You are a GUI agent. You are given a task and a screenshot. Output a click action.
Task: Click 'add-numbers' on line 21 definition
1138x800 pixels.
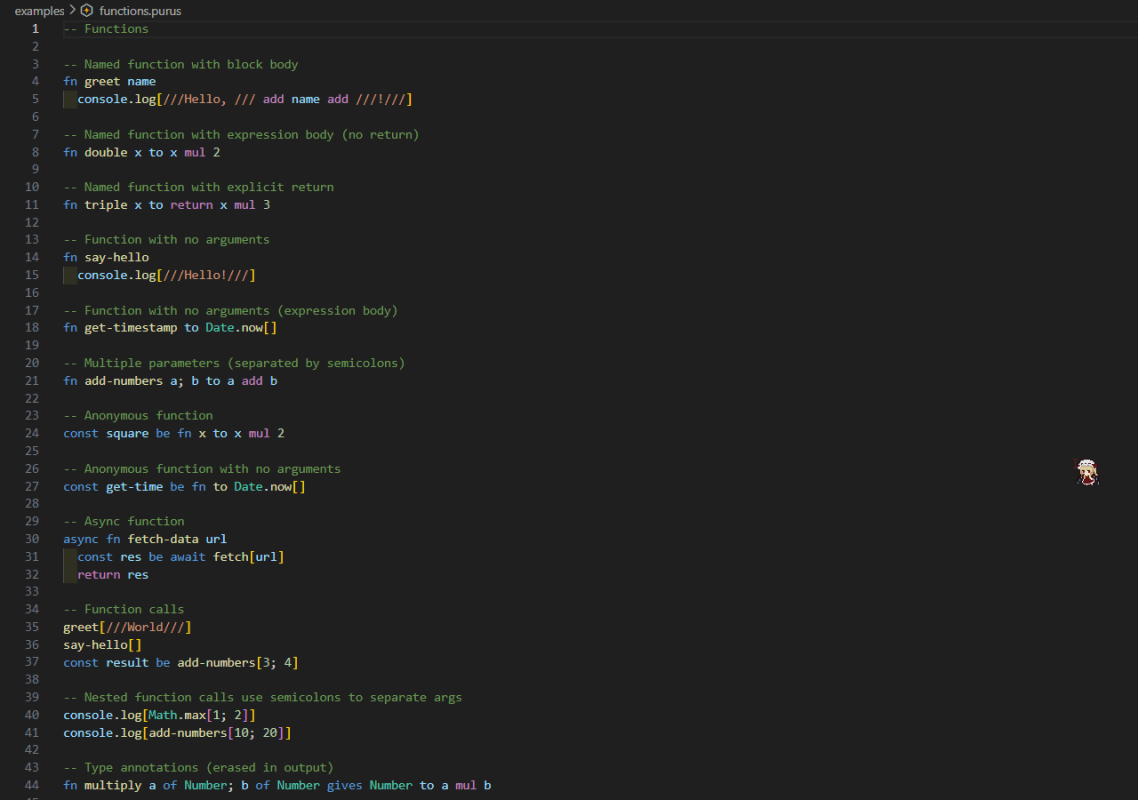point(124,380)
